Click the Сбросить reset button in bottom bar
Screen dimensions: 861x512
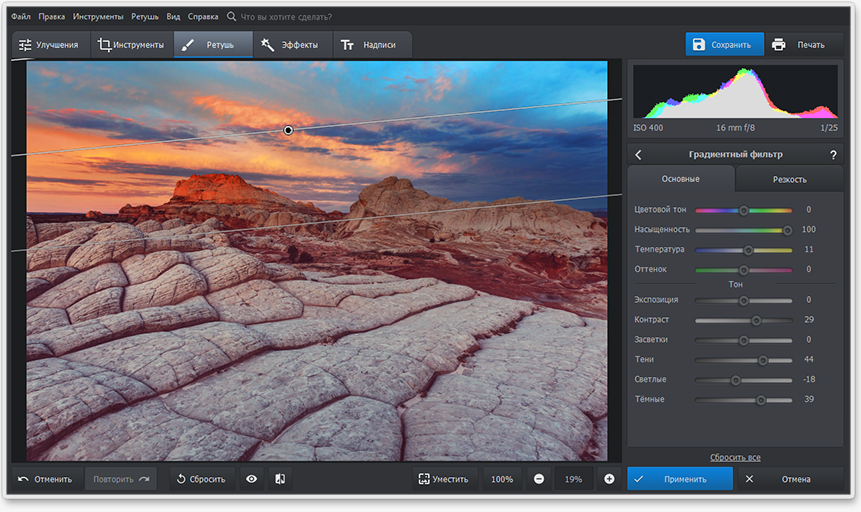pyautogui.click(x=202, y=479)
